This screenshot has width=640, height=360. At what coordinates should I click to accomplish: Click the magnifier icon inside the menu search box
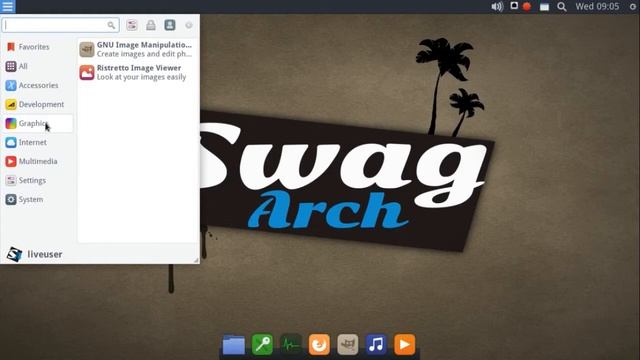click(x=111, y=25)
